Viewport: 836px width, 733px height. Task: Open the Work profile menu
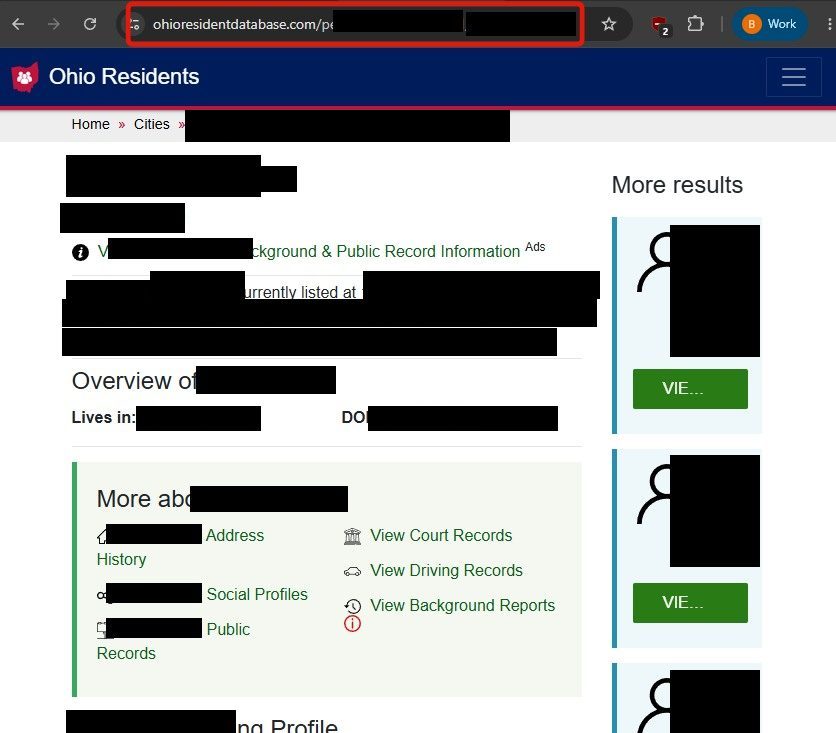tap(770, 24)
